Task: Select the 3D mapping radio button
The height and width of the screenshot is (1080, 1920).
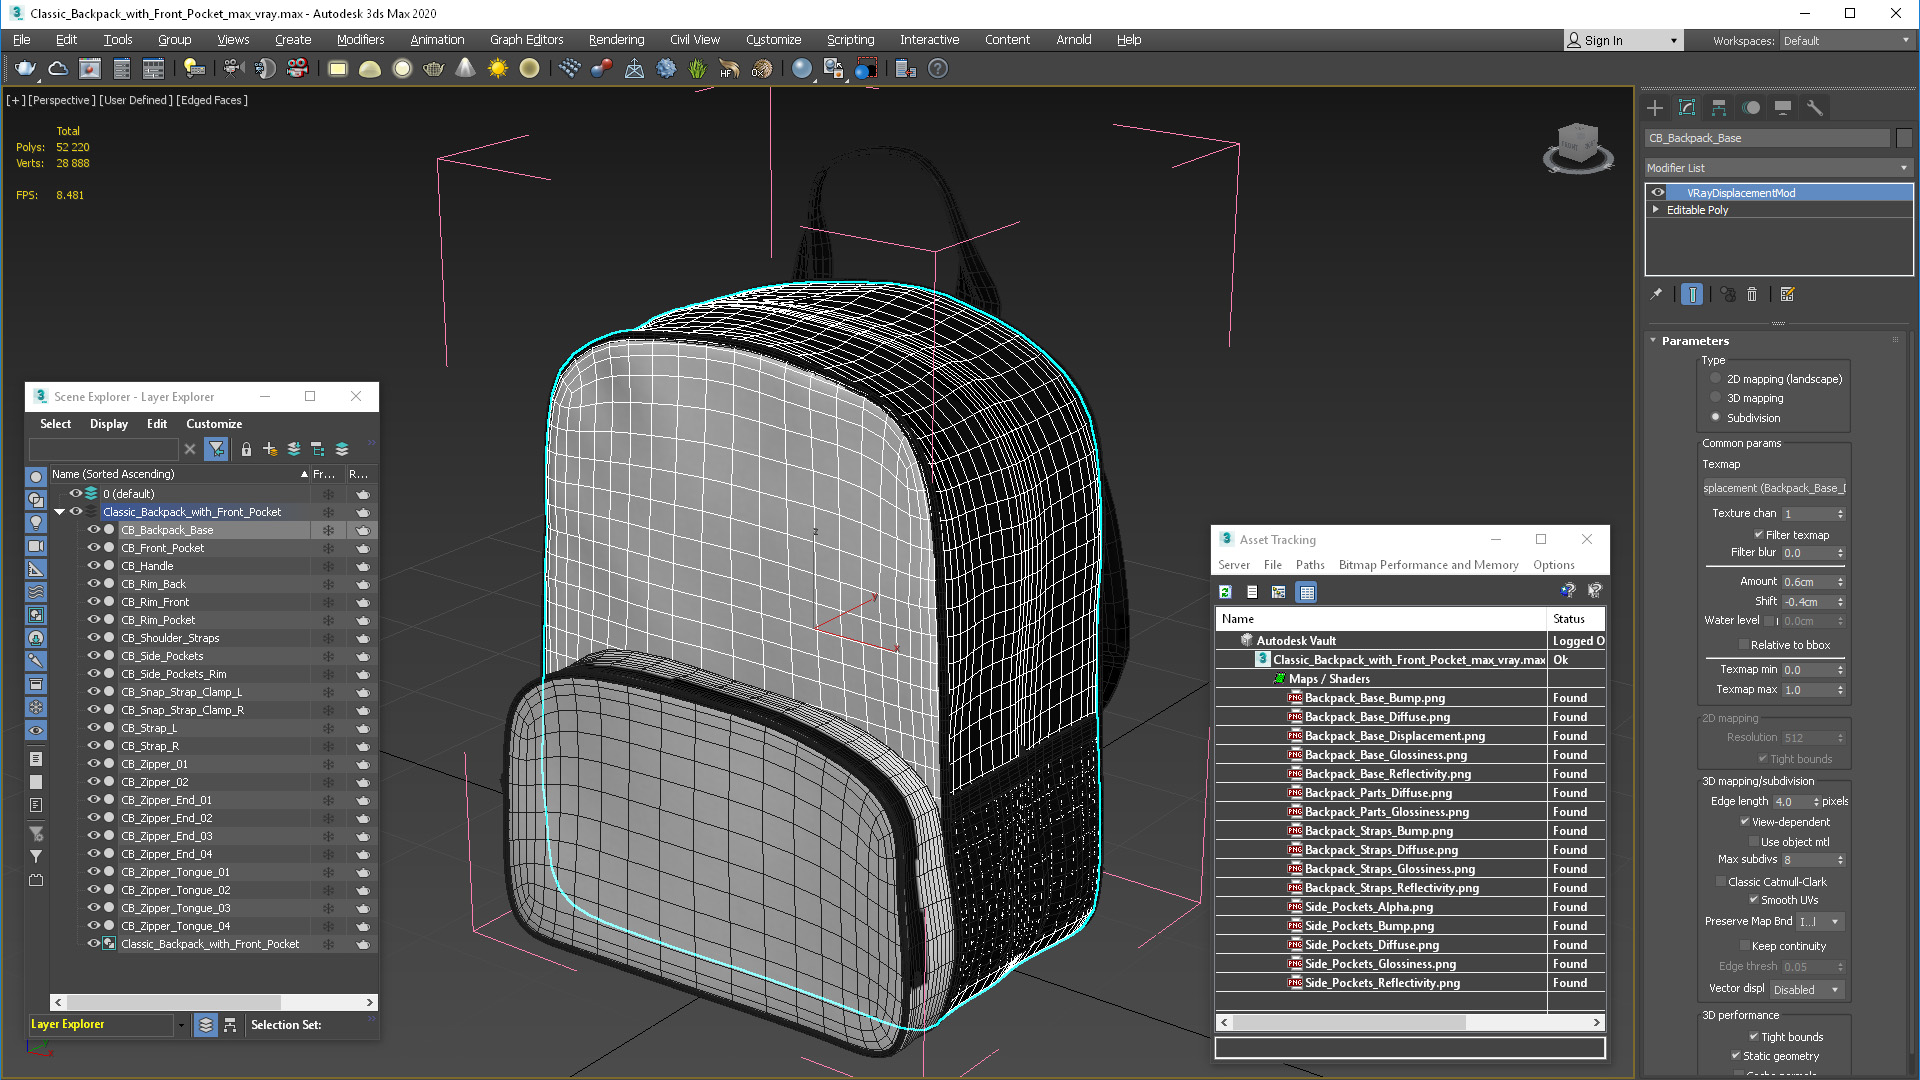Action: pyautogui.click(x=1716, y=398)
